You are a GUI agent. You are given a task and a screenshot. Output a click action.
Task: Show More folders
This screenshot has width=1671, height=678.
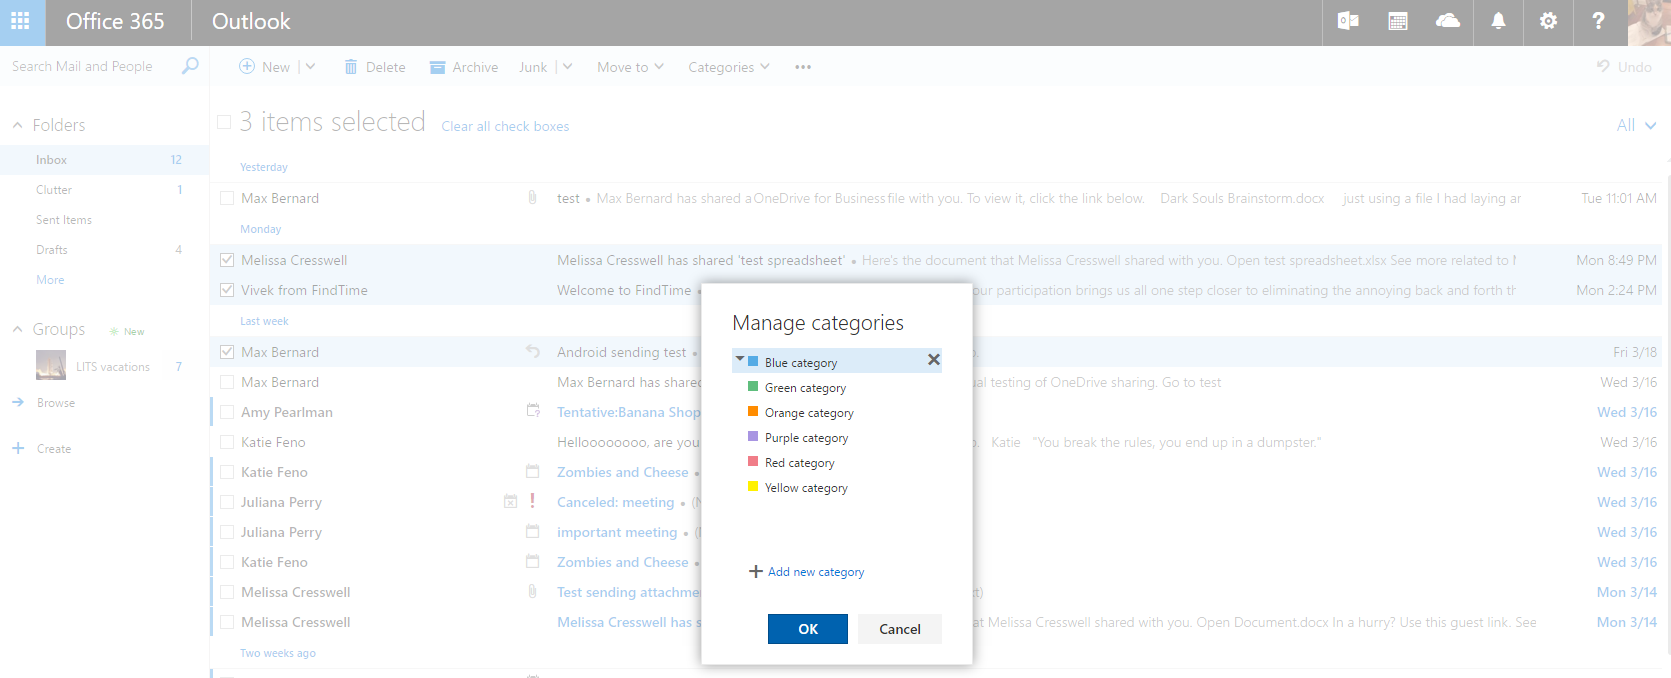(x=50, y=280)
